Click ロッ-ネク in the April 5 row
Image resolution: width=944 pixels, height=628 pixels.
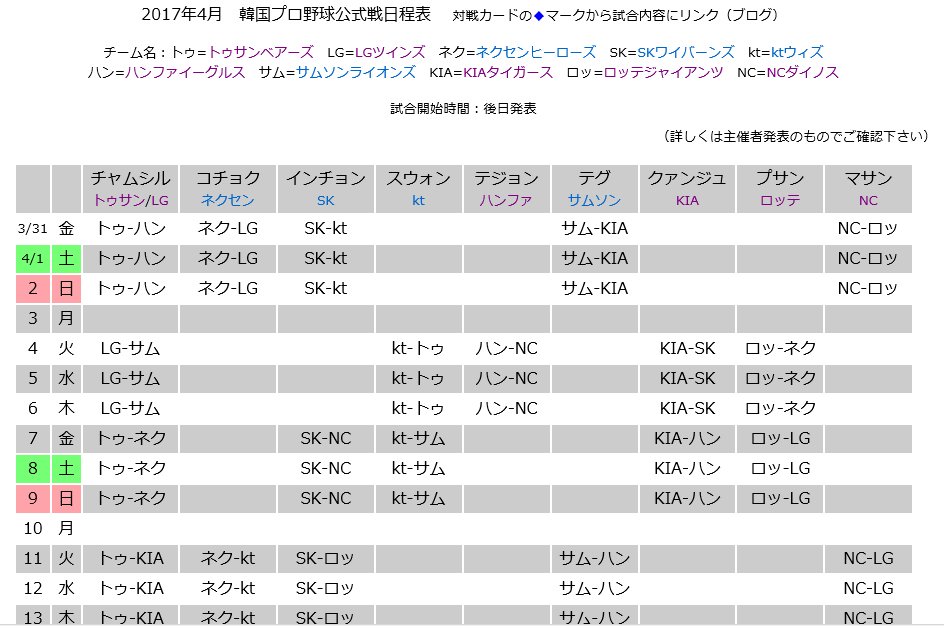tap(780, 379)
